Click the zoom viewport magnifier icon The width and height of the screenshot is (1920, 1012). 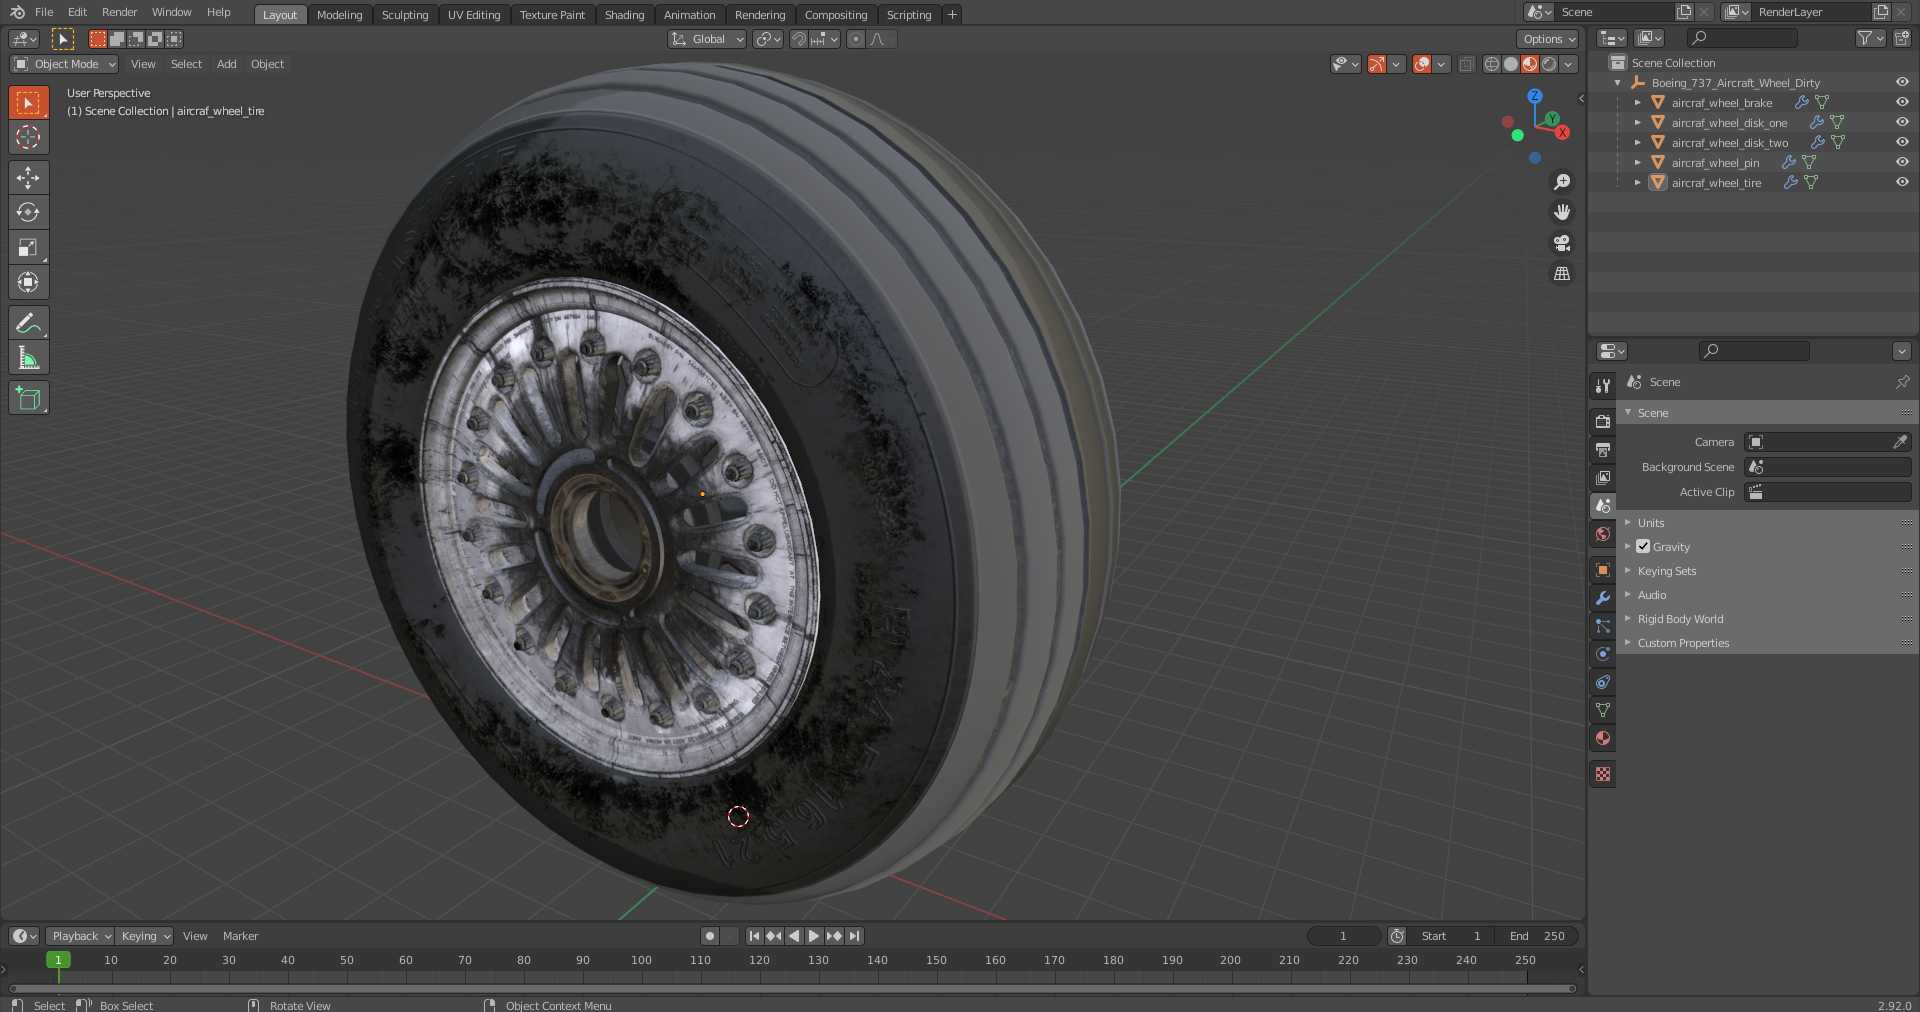click(1561, 182)
